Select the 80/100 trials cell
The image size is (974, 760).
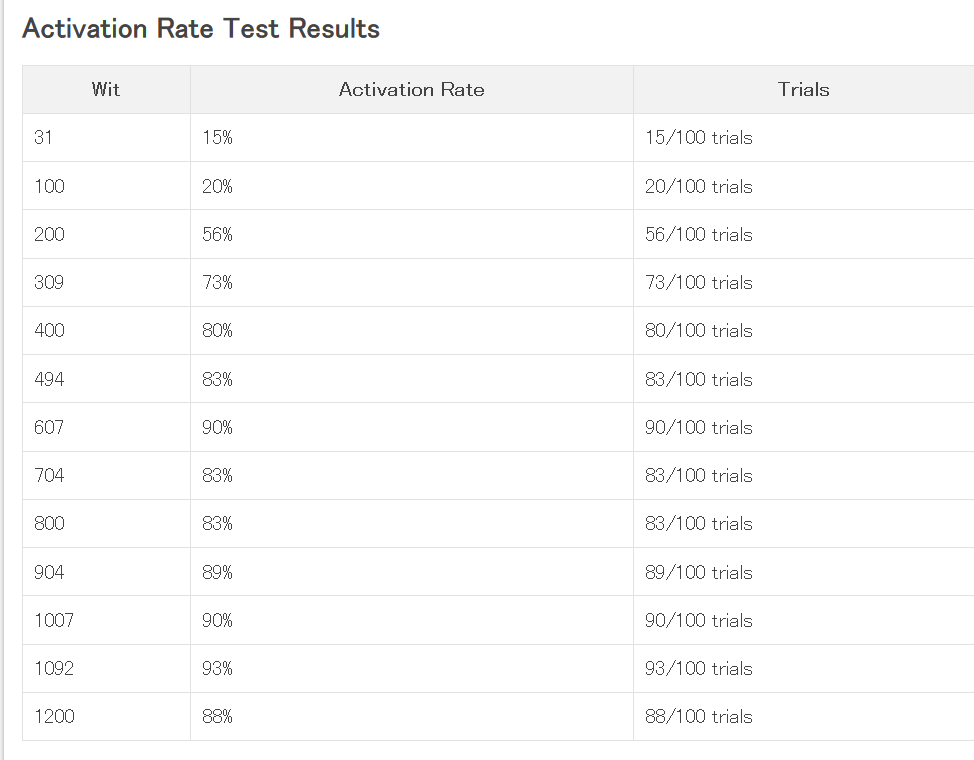(x=804, y=331)
